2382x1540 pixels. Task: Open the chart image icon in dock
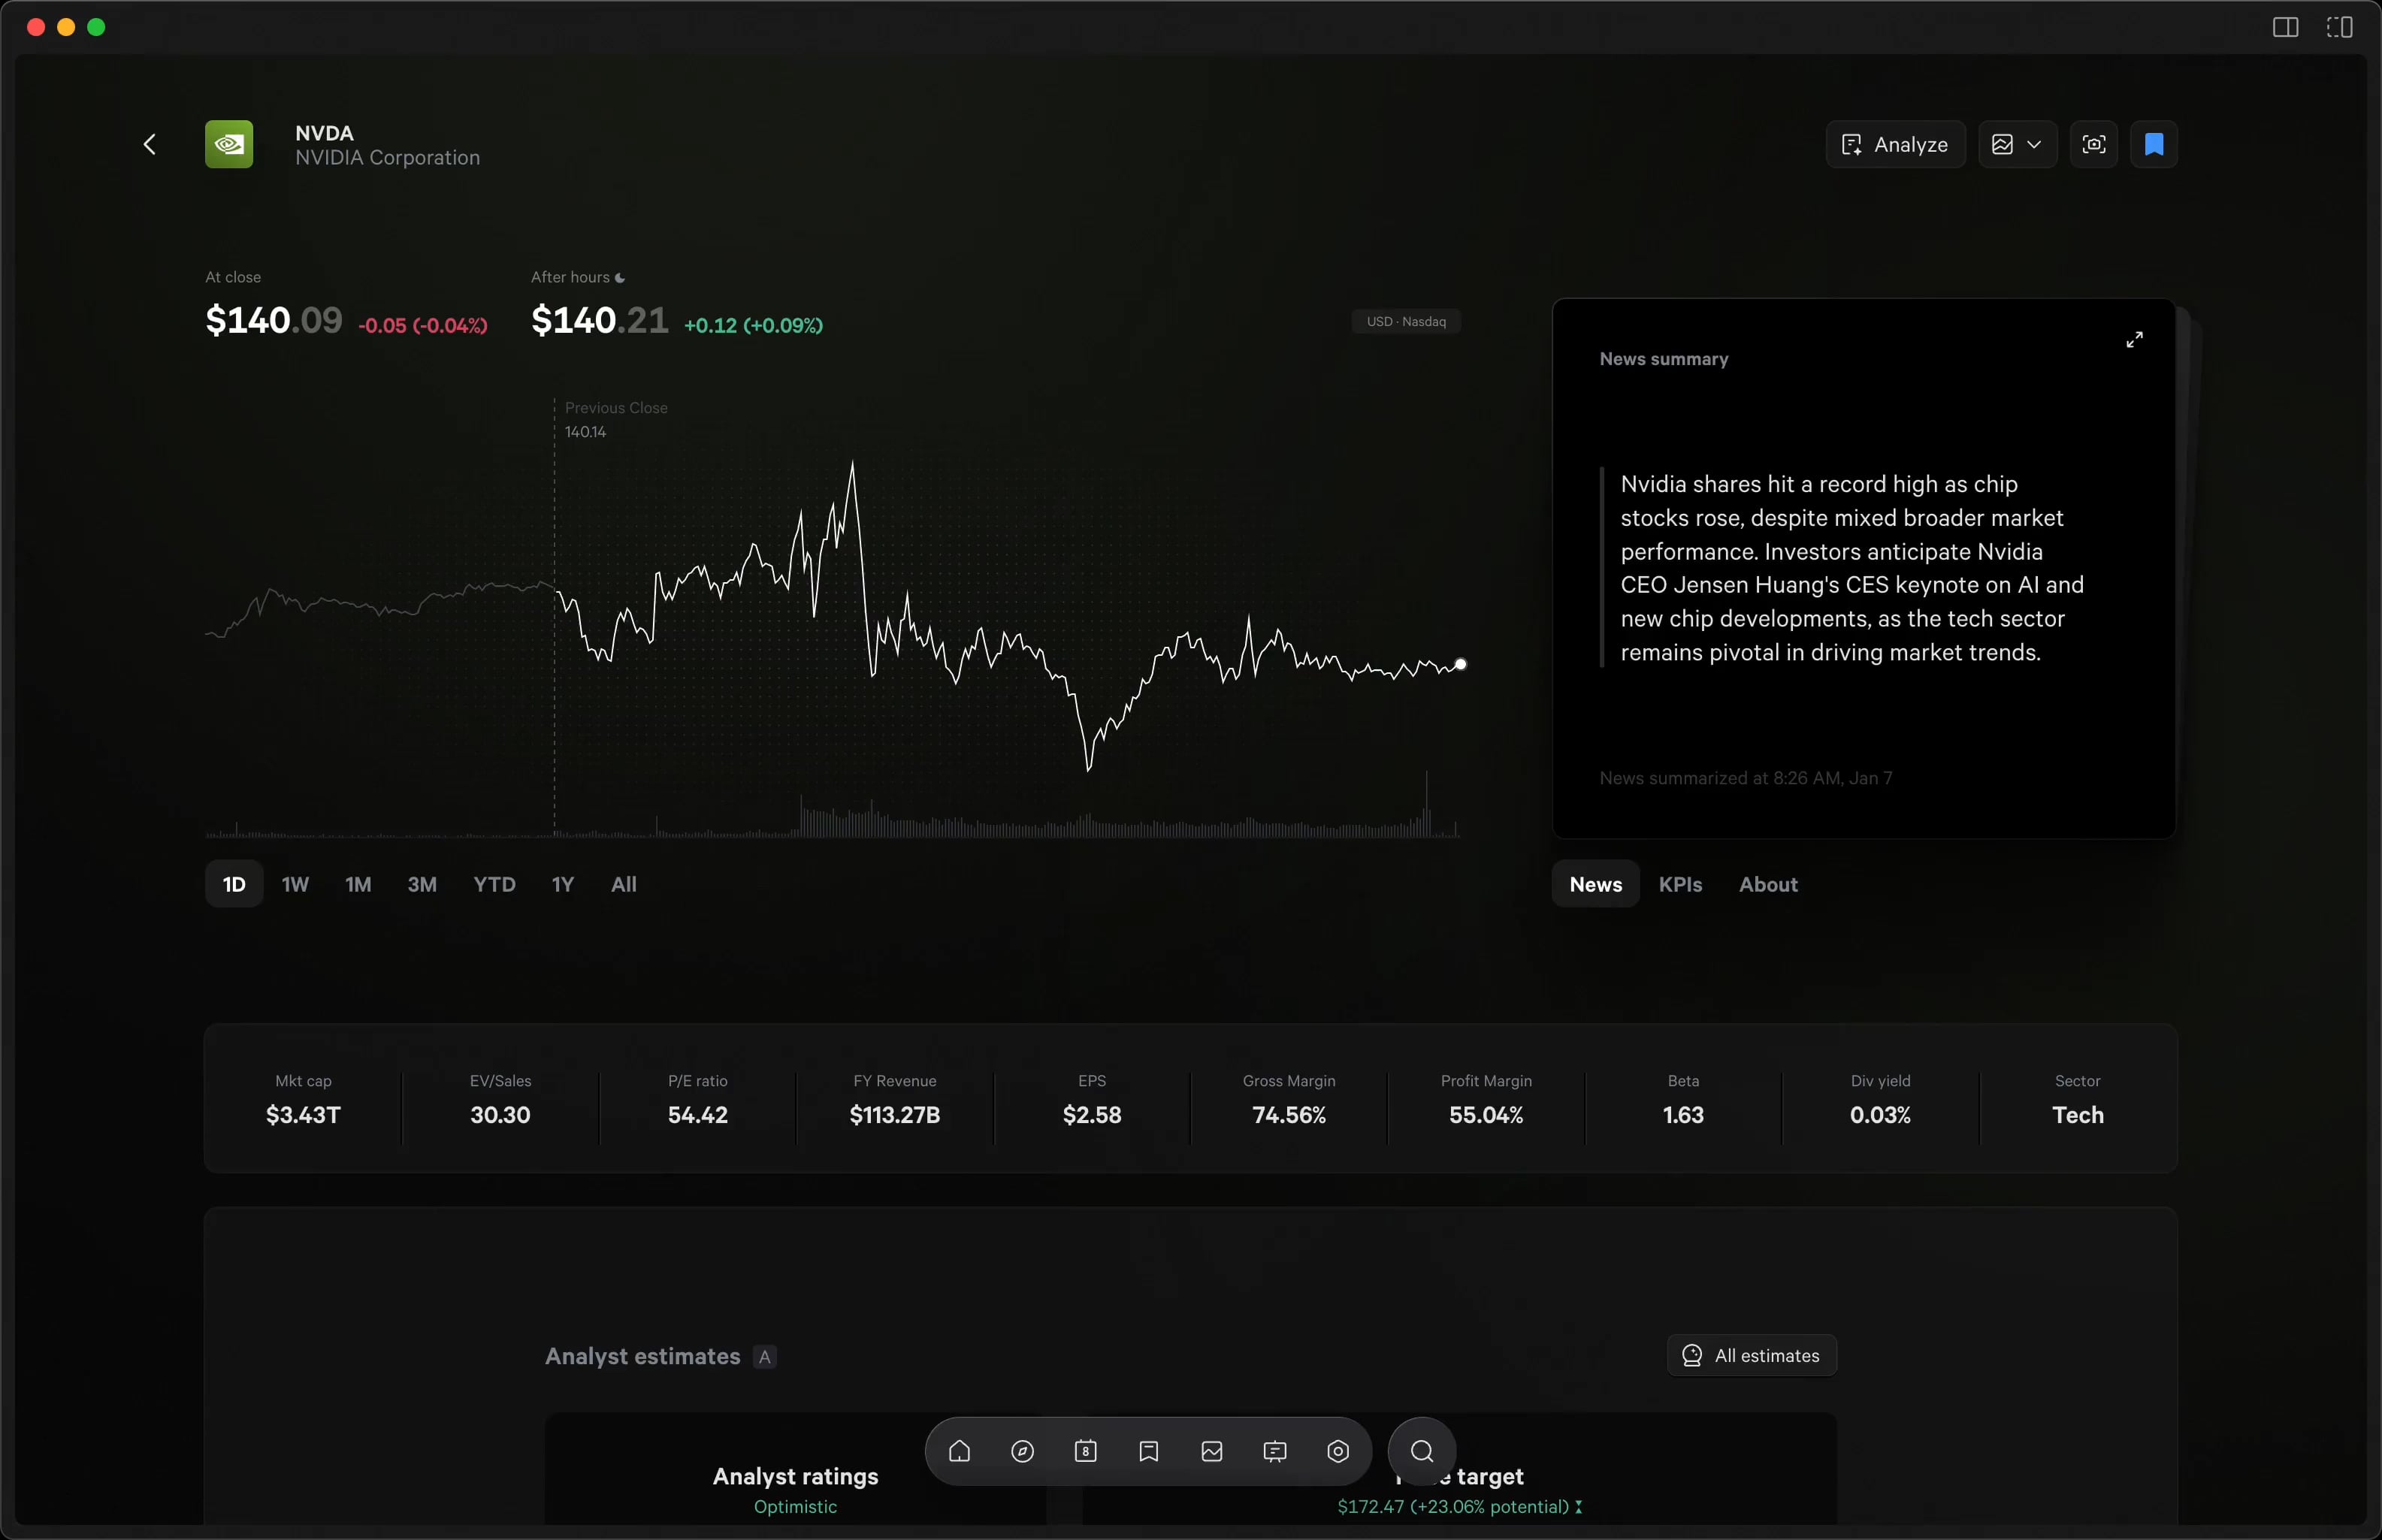[x=1211, y=1451]
